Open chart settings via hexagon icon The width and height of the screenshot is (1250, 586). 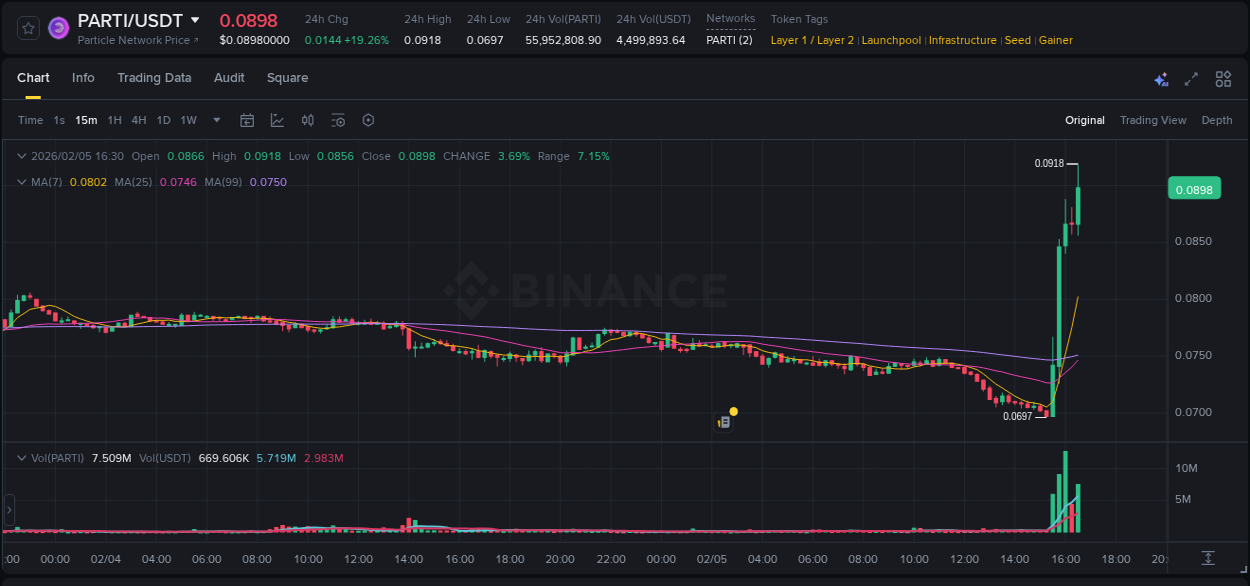tap(368, 120)
